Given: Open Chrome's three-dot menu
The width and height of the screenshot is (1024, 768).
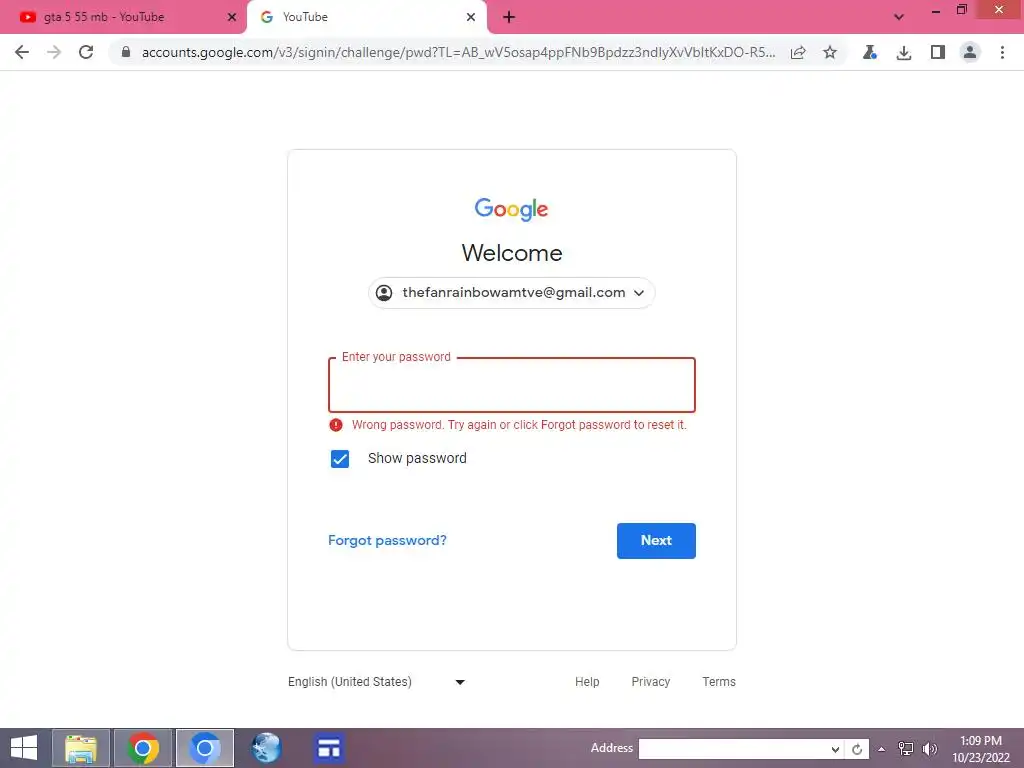Looking at the screenshot, I should click(1002, 52).
